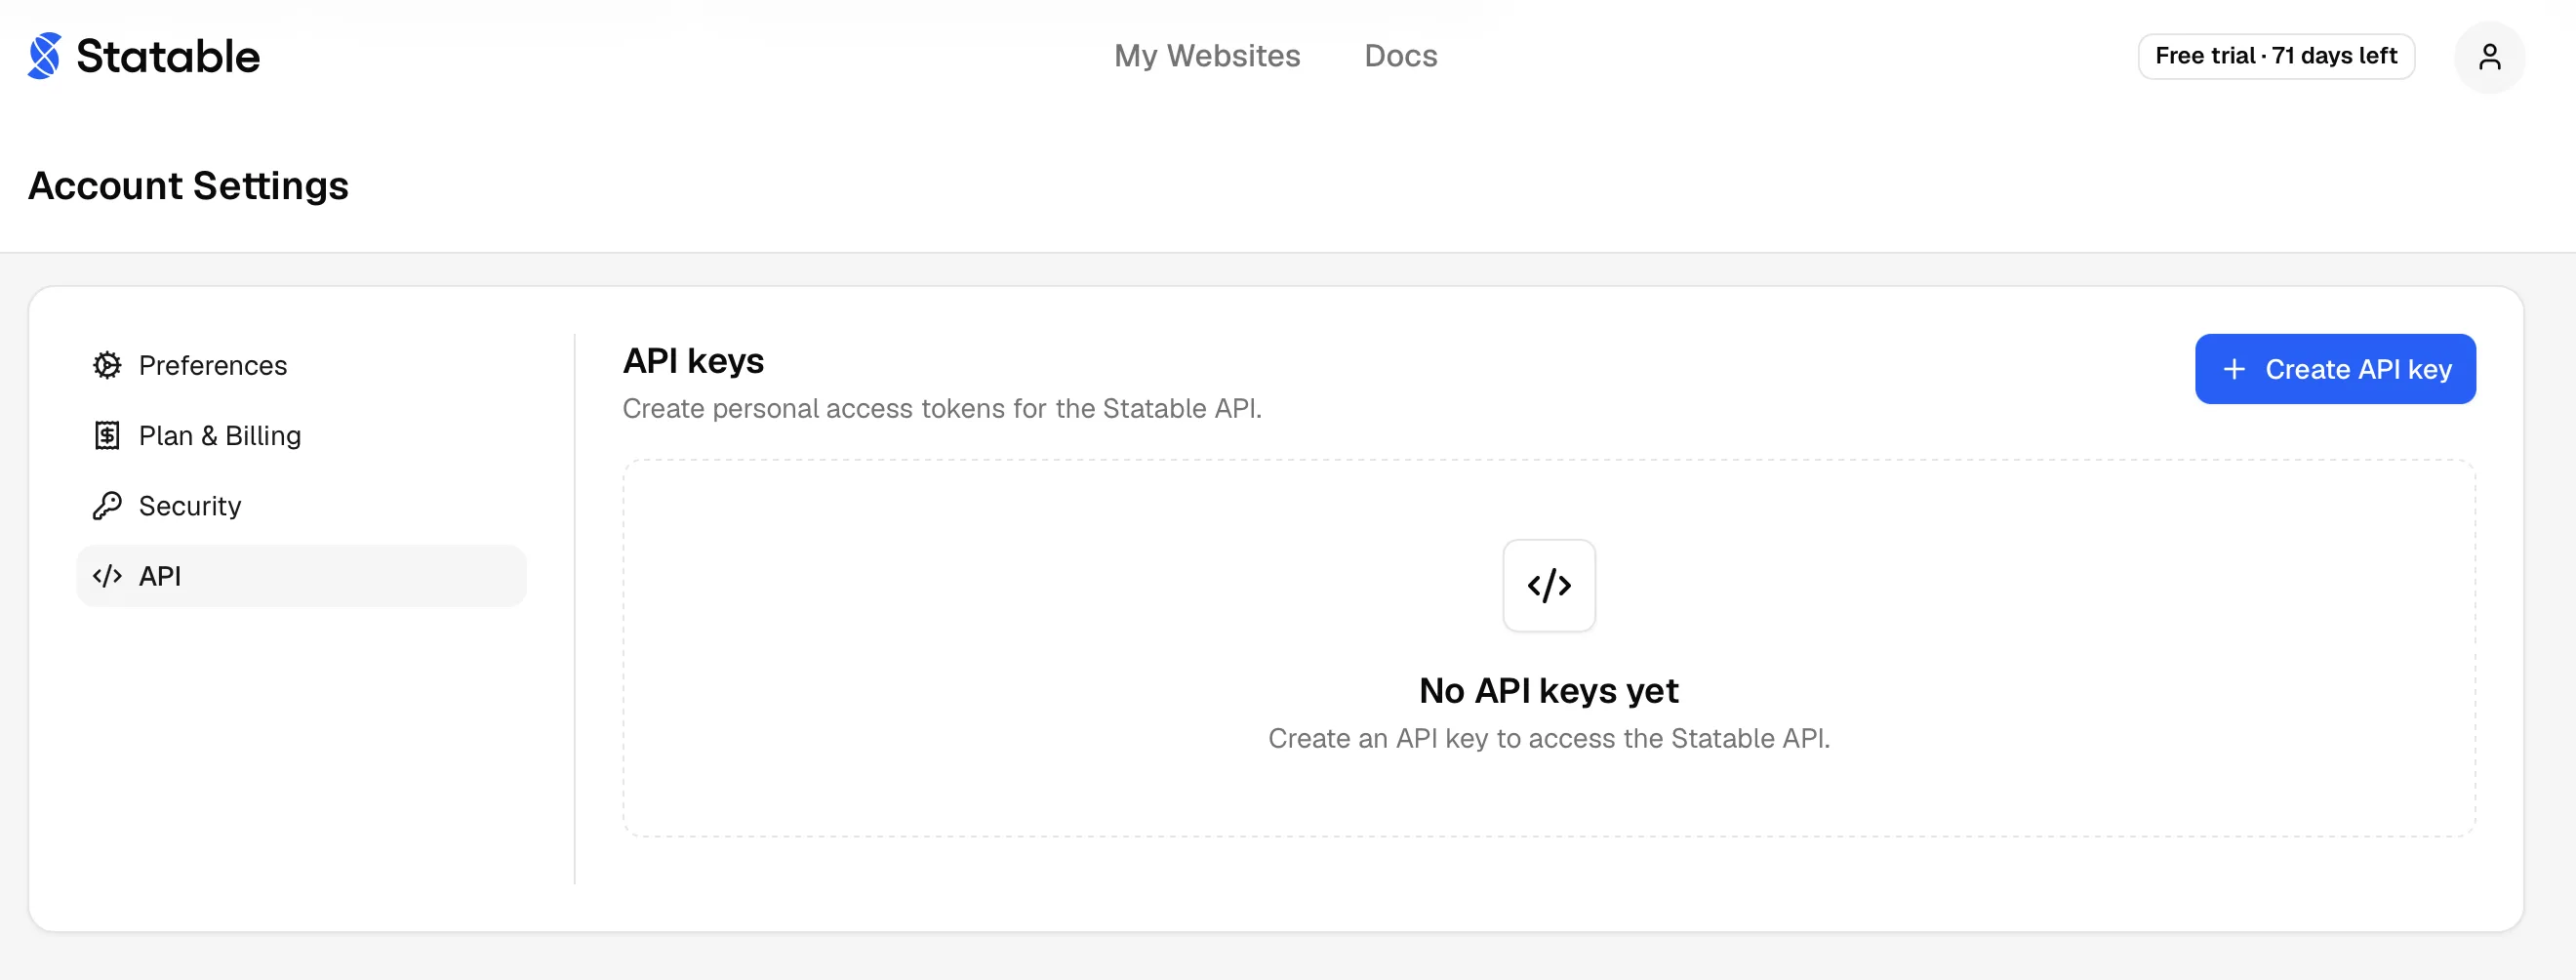This screenshot has width=2576, height=980.
Task: Open the Security settings section
Action: [301, 506]
